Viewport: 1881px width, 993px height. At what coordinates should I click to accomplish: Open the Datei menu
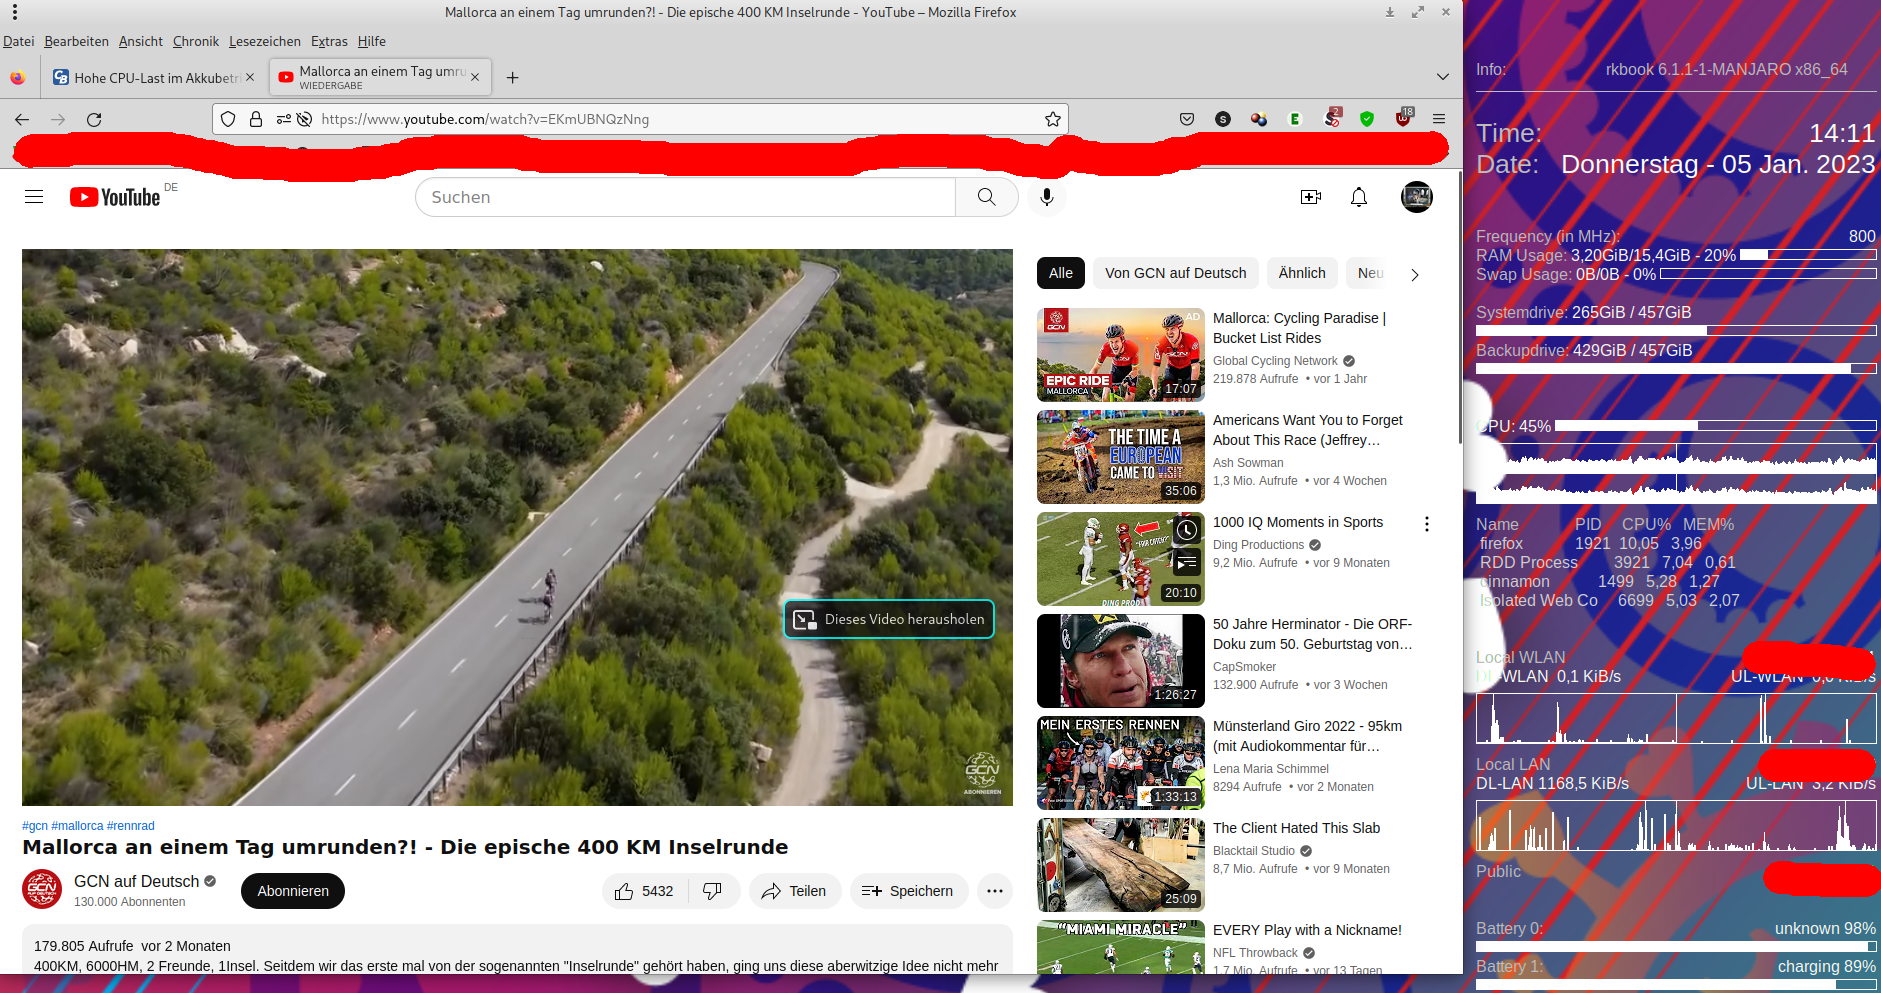(x=19, y=41)
